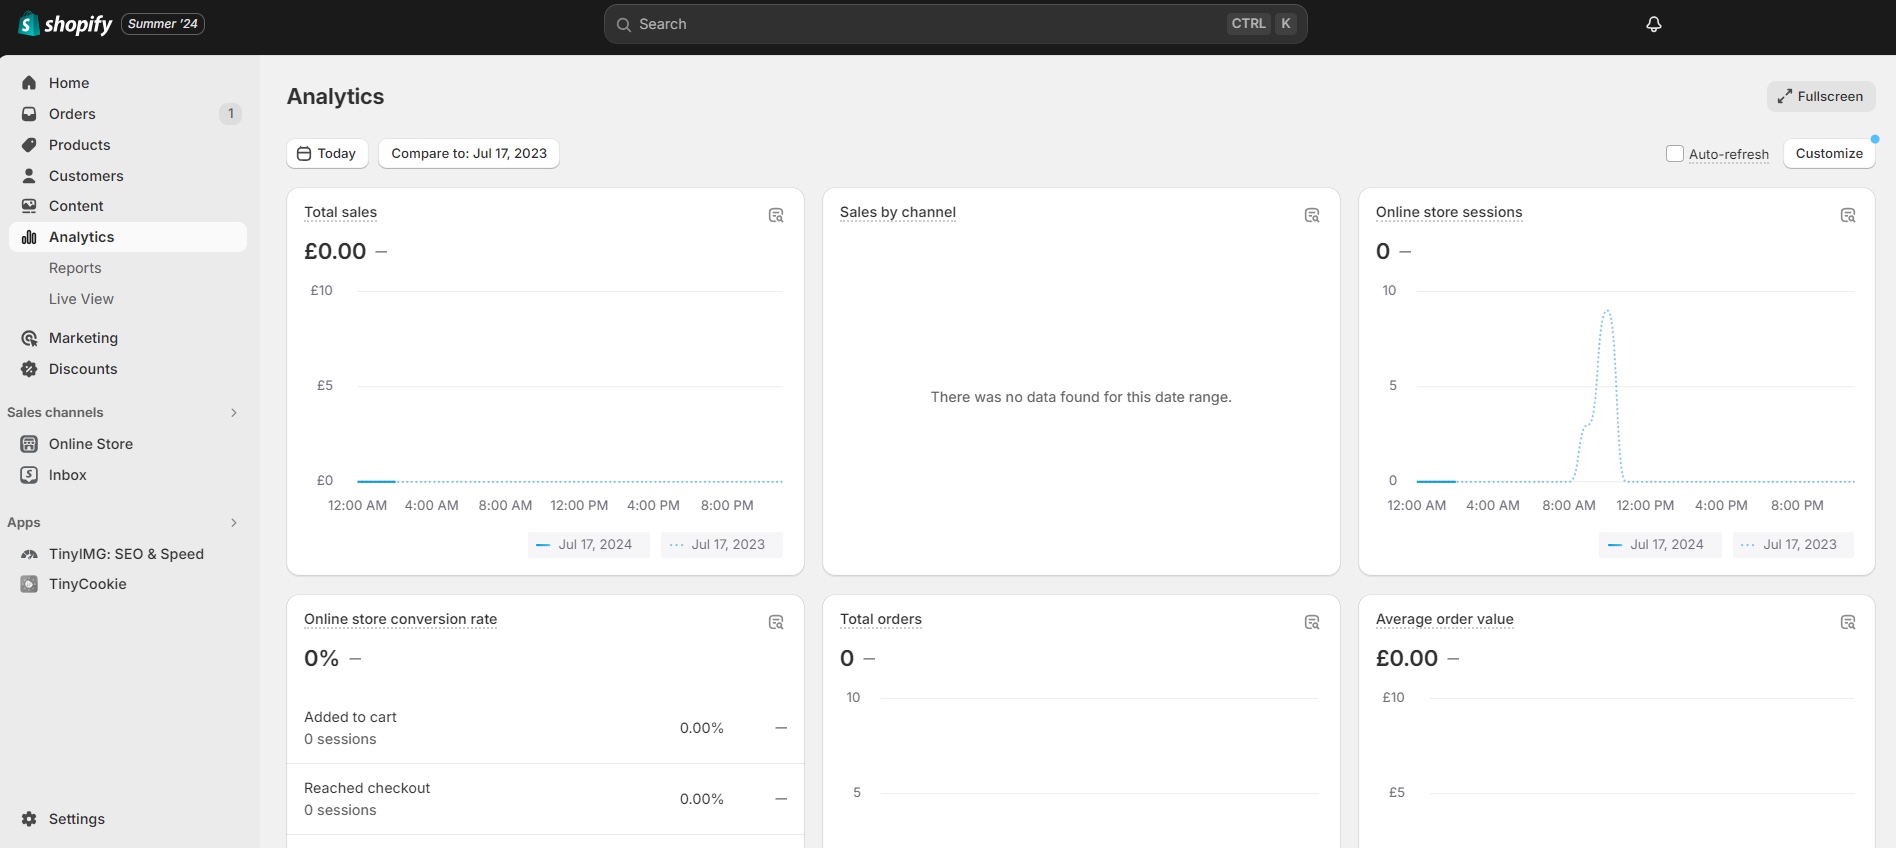Click the Content icon in sidebar
This screenshot has height=848, width=1896.
pyautogui.click(x=29, y=206)
